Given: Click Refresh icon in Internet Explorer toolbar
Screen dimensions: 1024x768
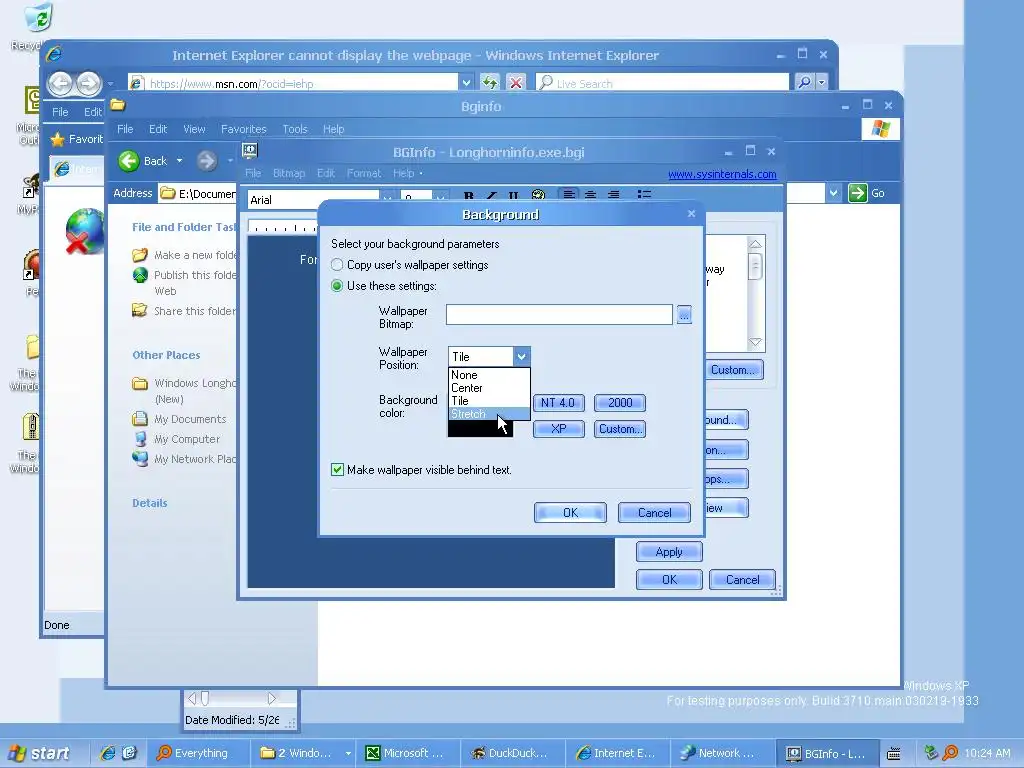Looking at the screenshot, I should 490,83.
